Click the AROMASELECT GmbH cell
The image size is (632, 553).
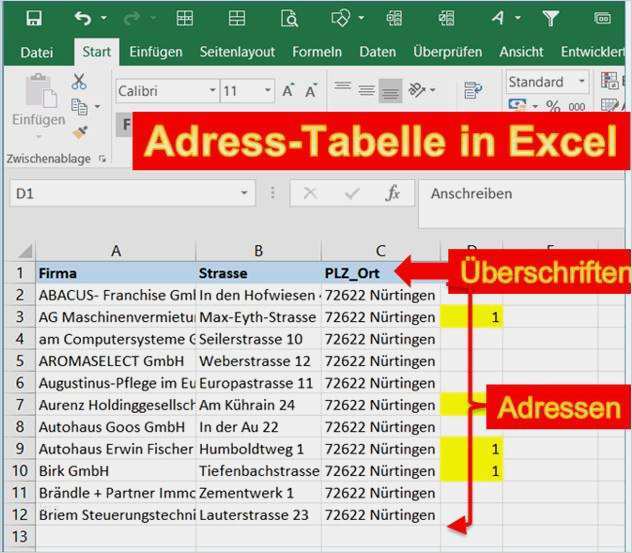click(116, 361)
